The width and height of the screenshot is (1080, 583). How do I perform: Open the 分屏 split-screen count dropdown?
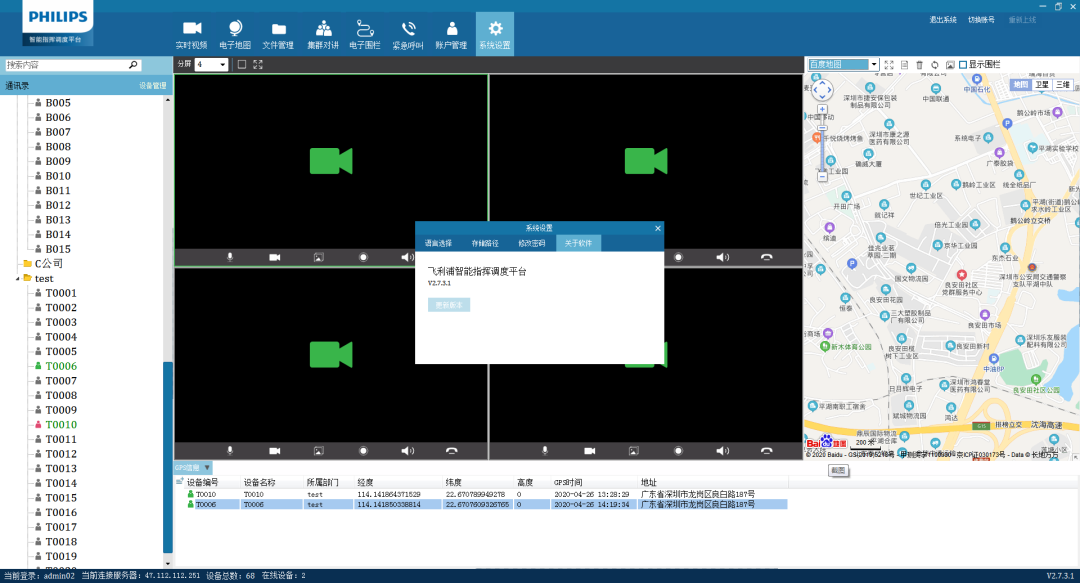pyautogui.click(x=222, y=65)
